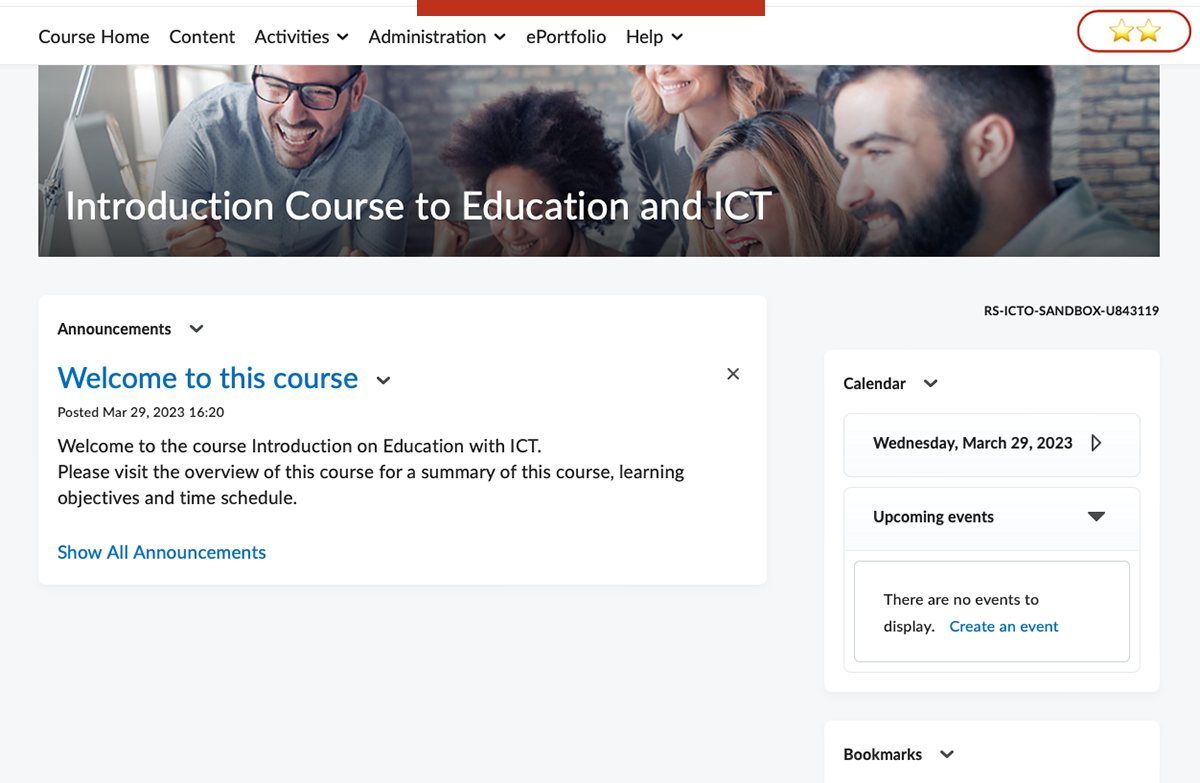This screenshot has height=783, width=1200.
Task: Click the two gold stars icon
Action: (x=1134, y=32)
